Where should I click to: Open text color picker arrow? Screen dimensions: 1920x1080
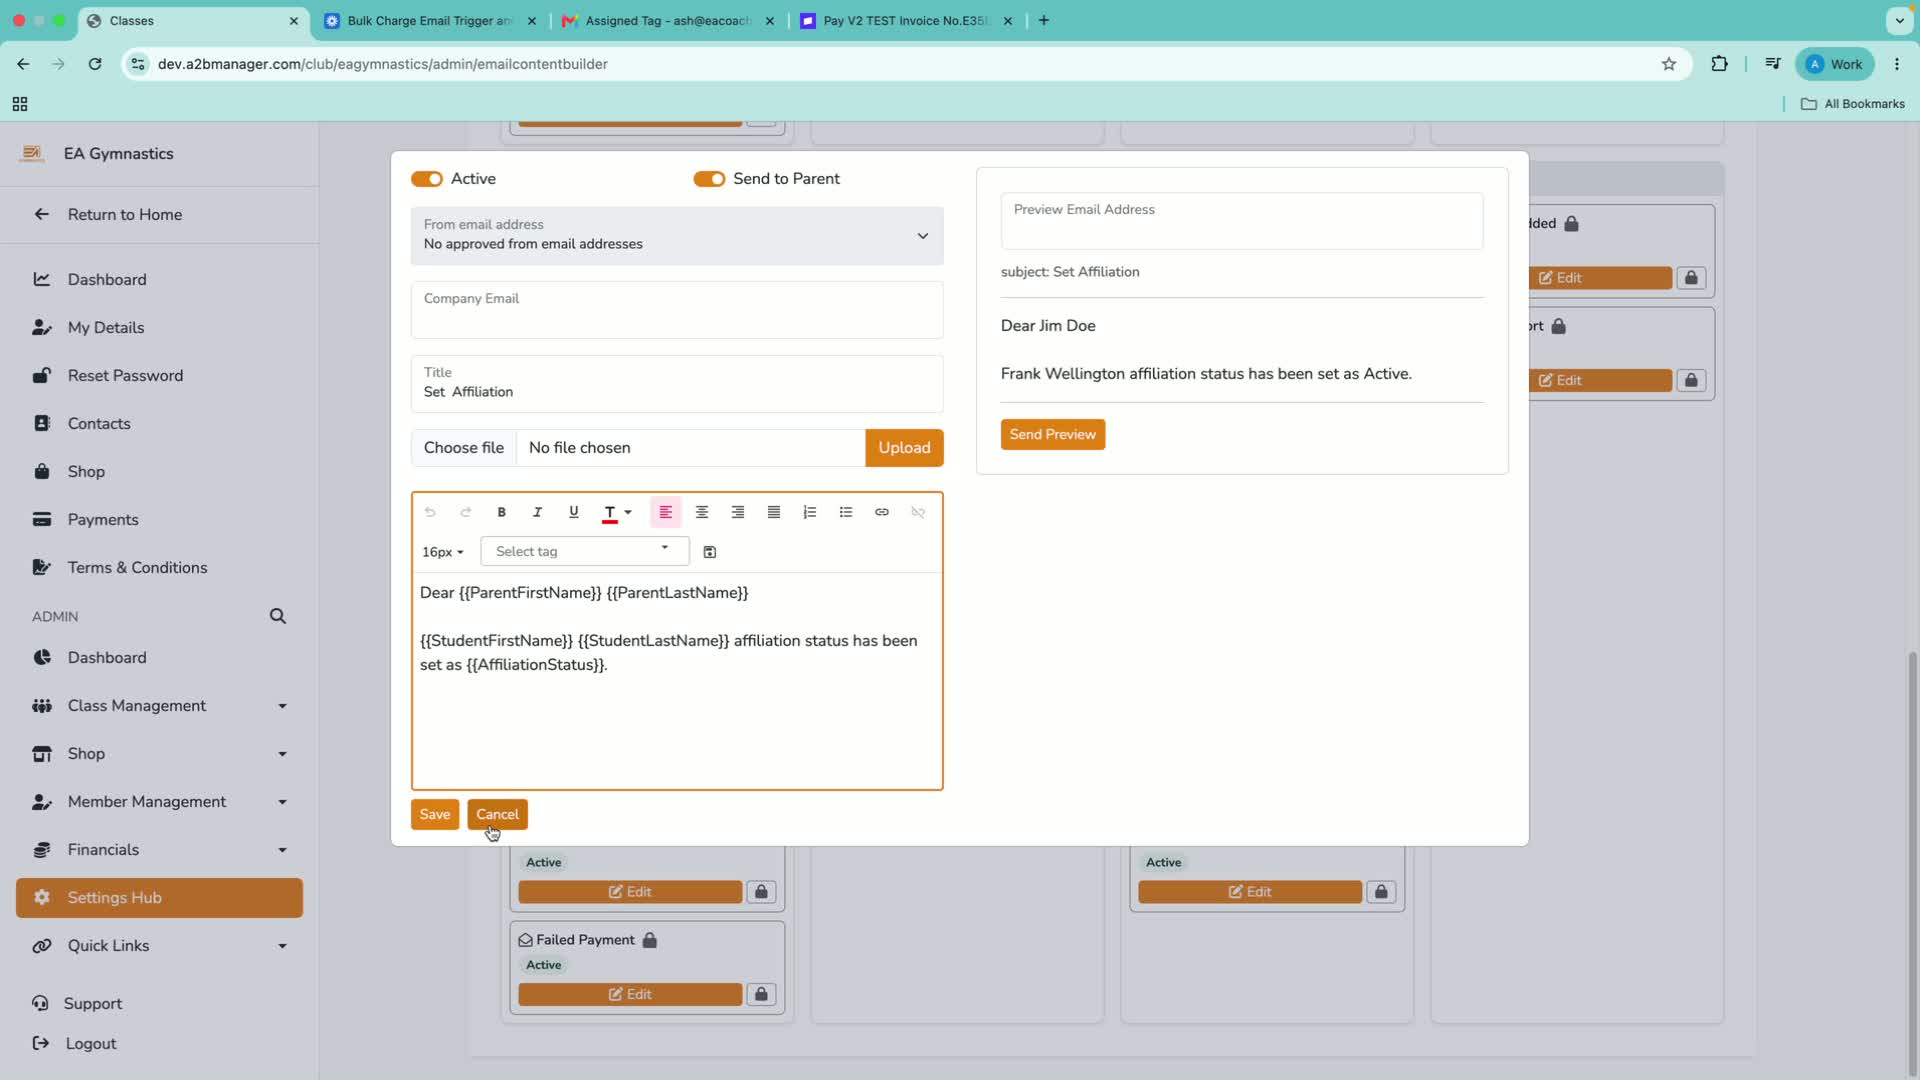point(628,512)
